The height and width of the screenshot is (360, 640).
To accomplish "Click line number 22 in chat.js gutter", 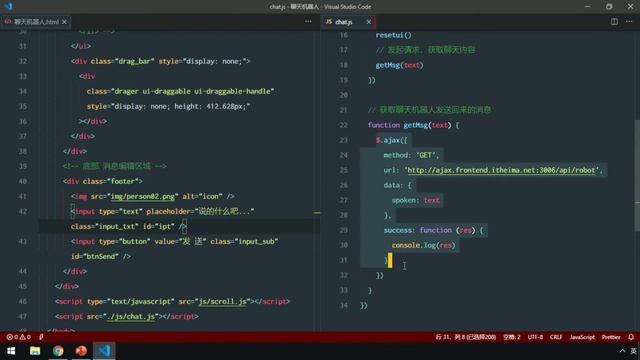I will pyautogui.click(x=343, y=125).
